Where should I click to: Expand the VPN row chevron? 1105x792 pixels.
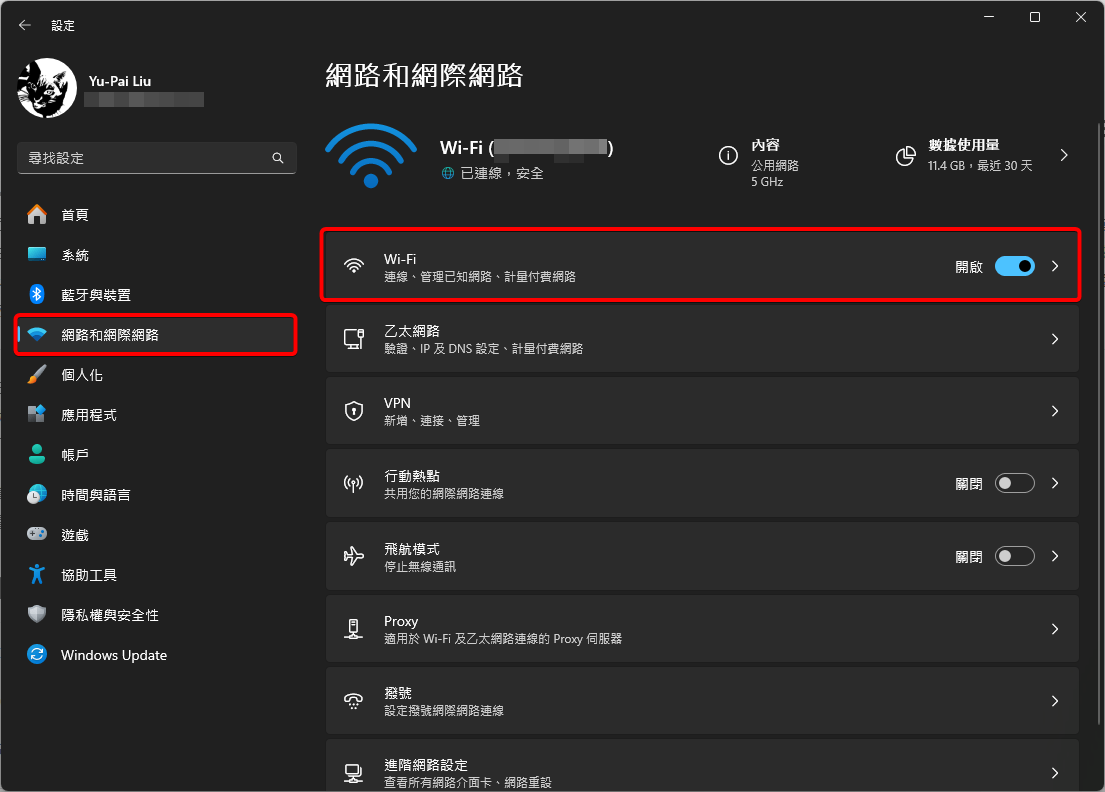[x=1054, y=410]
